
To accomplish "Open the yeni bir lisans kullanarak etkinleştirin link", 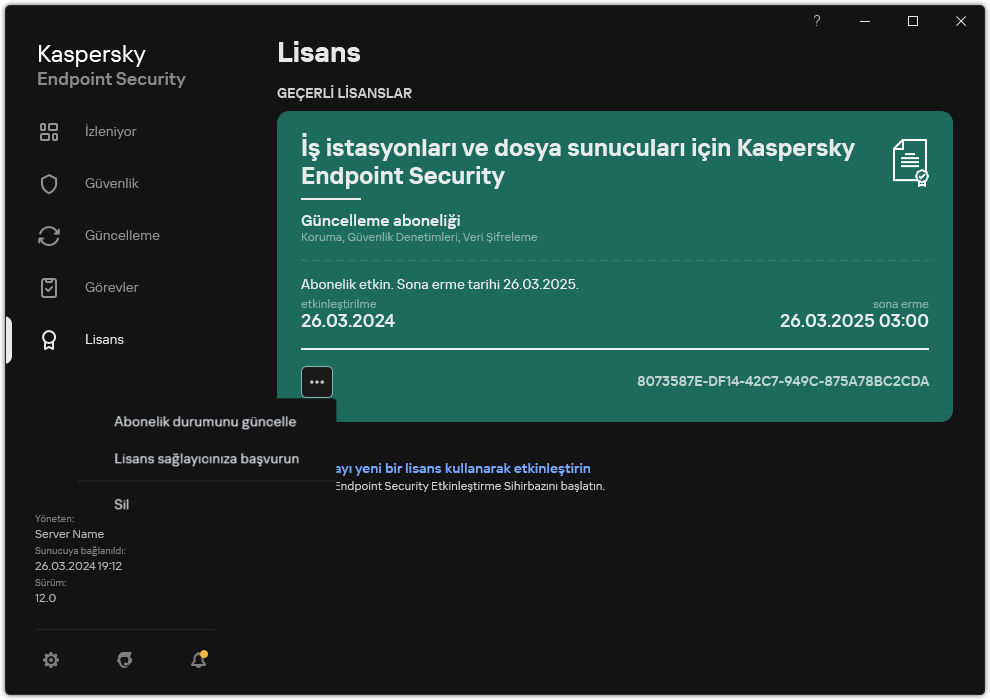I will (463, 468).
